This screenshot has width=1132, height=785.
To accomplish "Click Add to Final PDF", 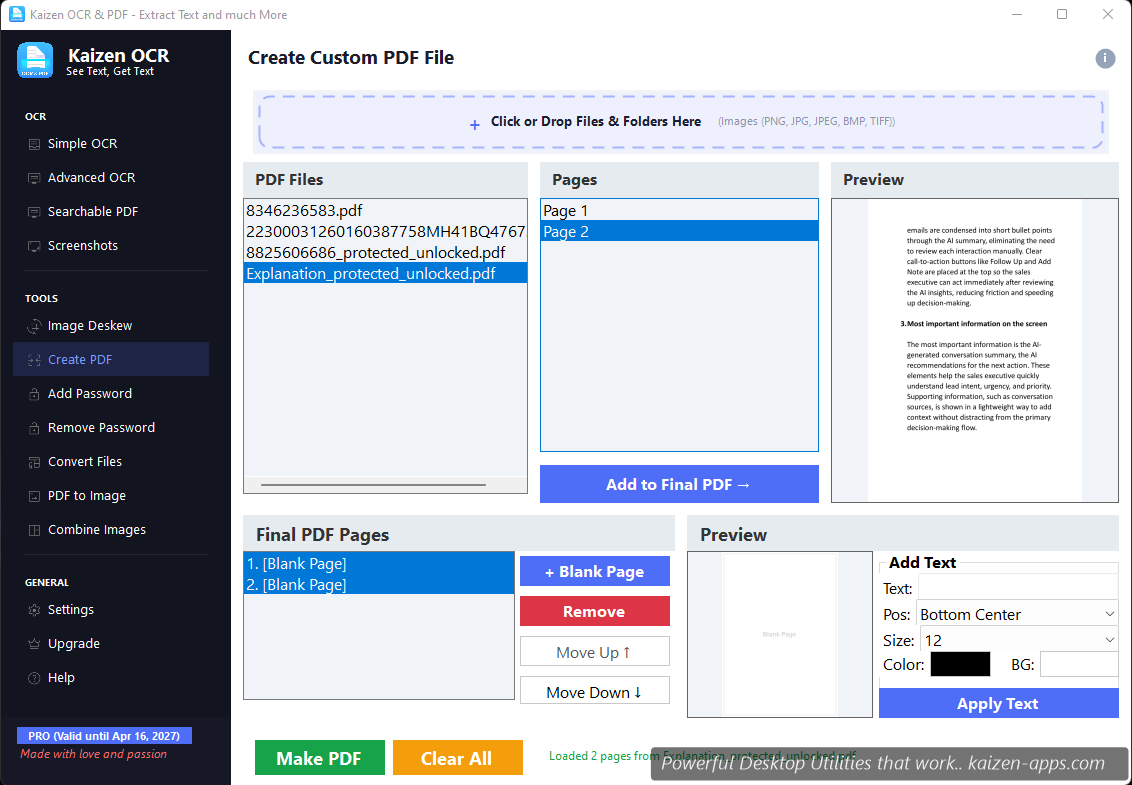I will point(679,484).
